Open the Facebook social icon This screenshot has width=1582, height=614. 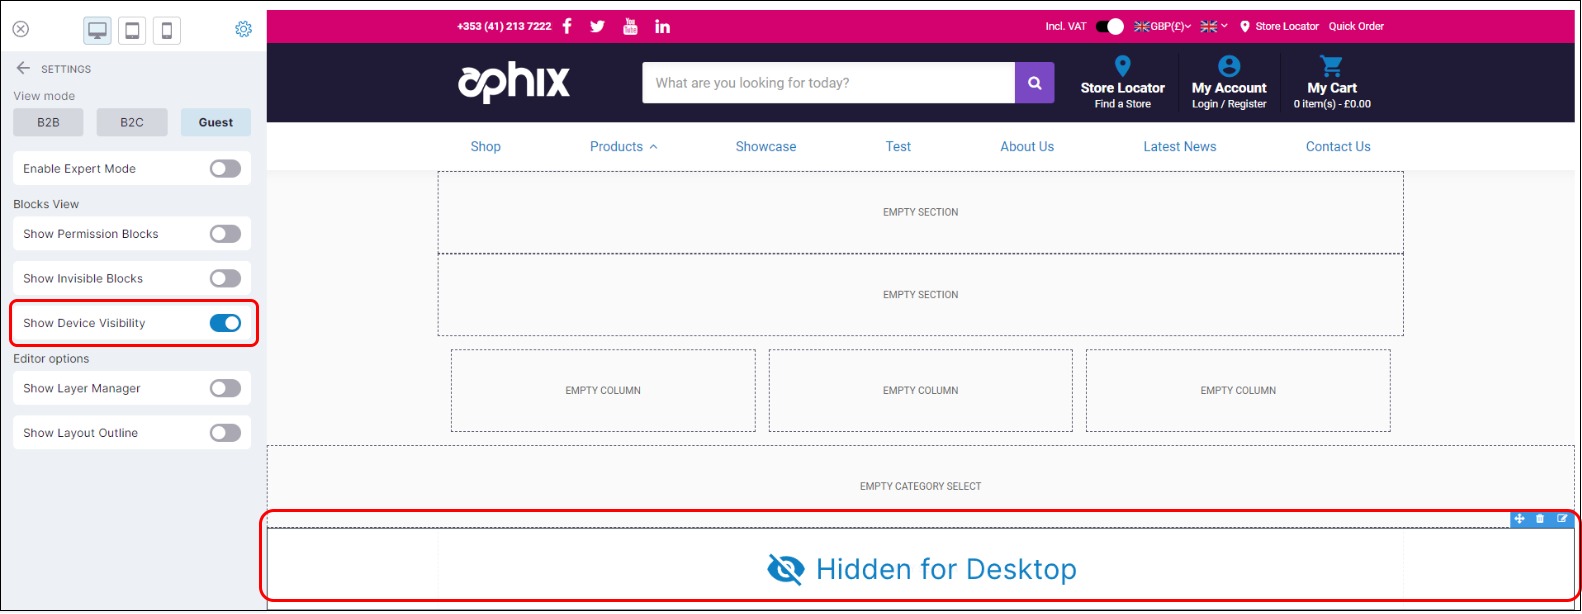click(x=567, y=26)
